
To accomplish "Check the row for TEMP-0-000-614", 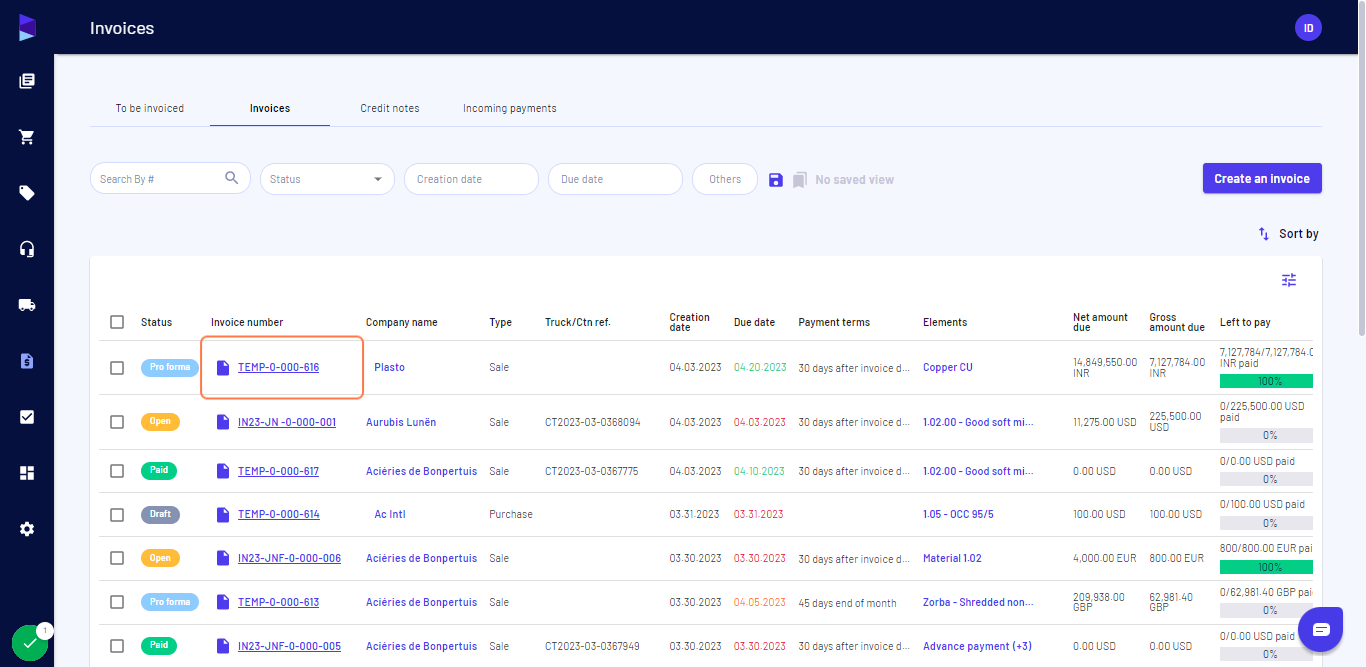I will [x=117, y=515].
